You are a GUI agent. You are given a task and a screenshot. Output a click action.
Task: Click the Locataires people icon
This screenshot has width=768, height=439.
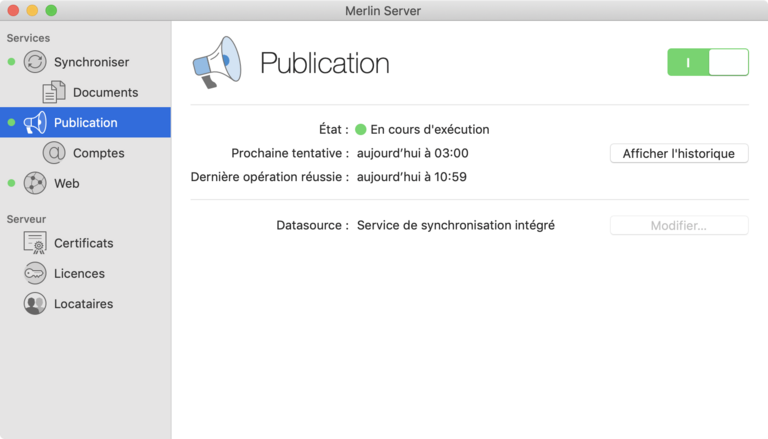pos(35,304)
